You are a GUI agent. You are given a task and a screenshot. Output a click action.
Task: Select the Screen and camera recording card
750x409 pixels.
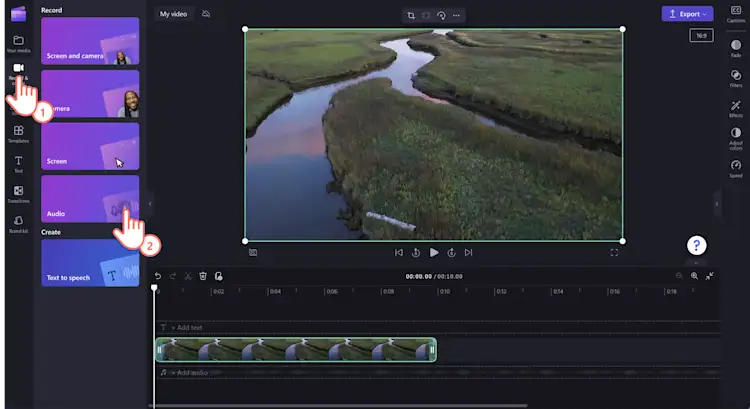click(x=90, y=41)
